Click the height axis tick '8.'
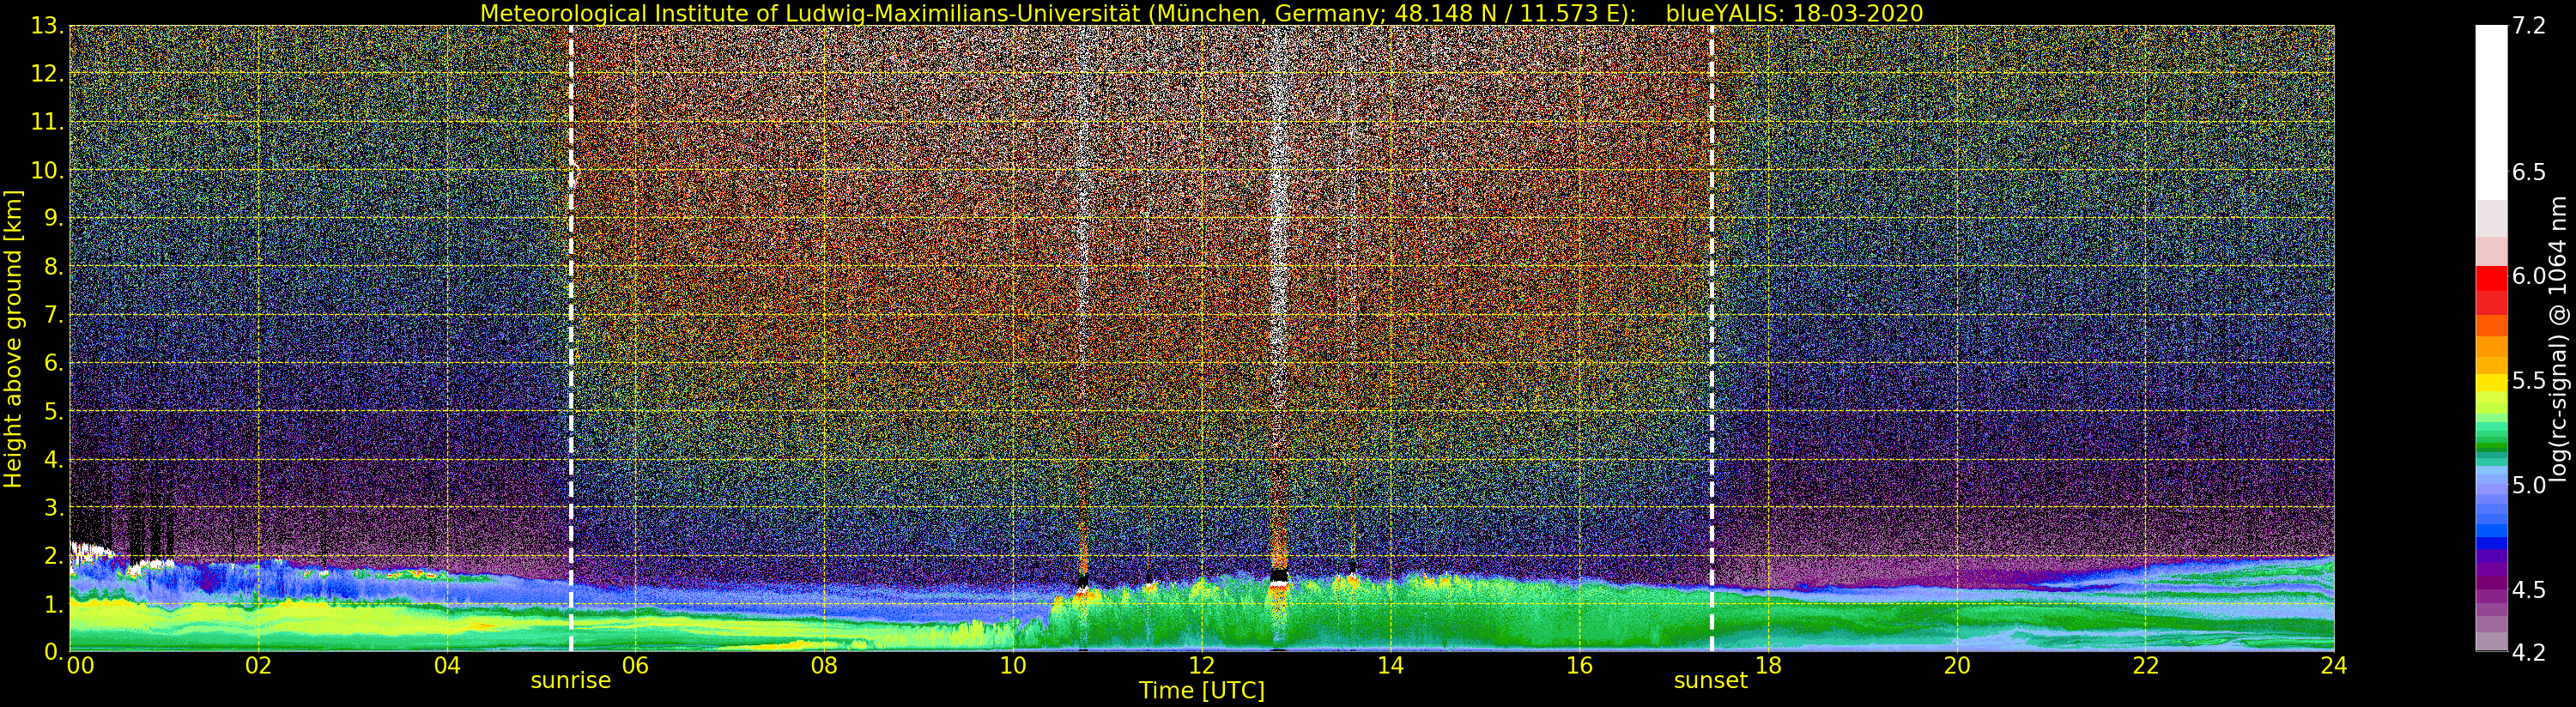The image size is (2576, 707). pyautogui.click(x=53, y=267)
